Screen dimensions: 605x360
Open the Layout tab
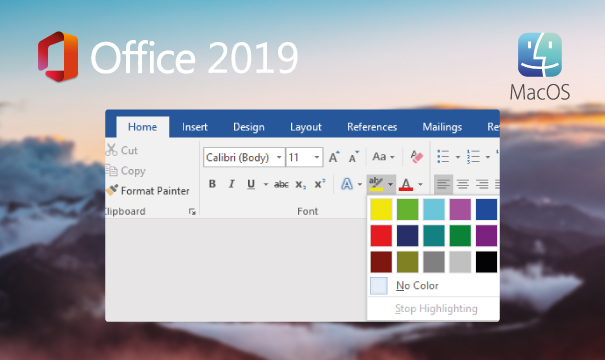tap(306, 127)
